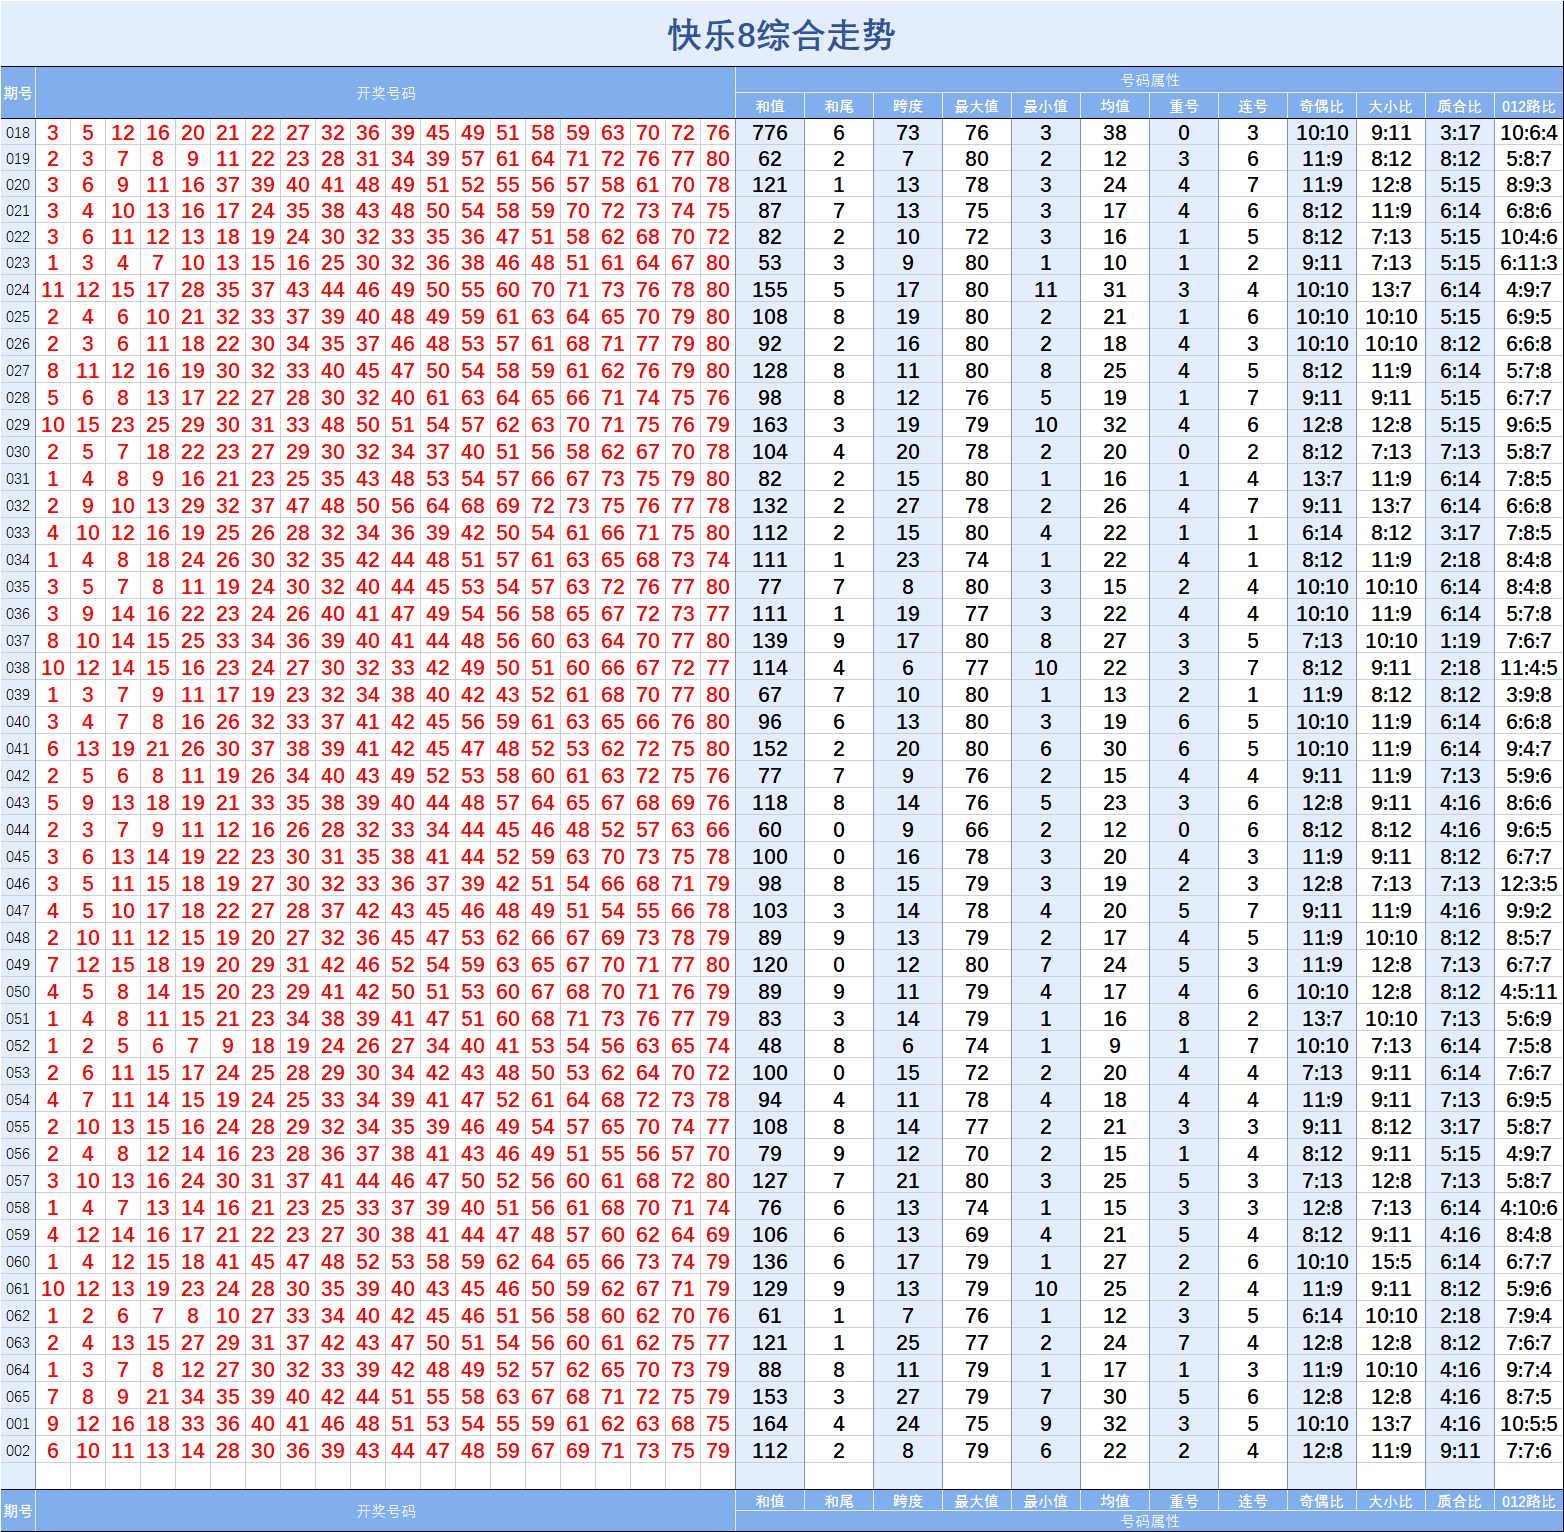
Task: Select 最大值 value 69 in row 059
Action: [x=977, y=1235]
